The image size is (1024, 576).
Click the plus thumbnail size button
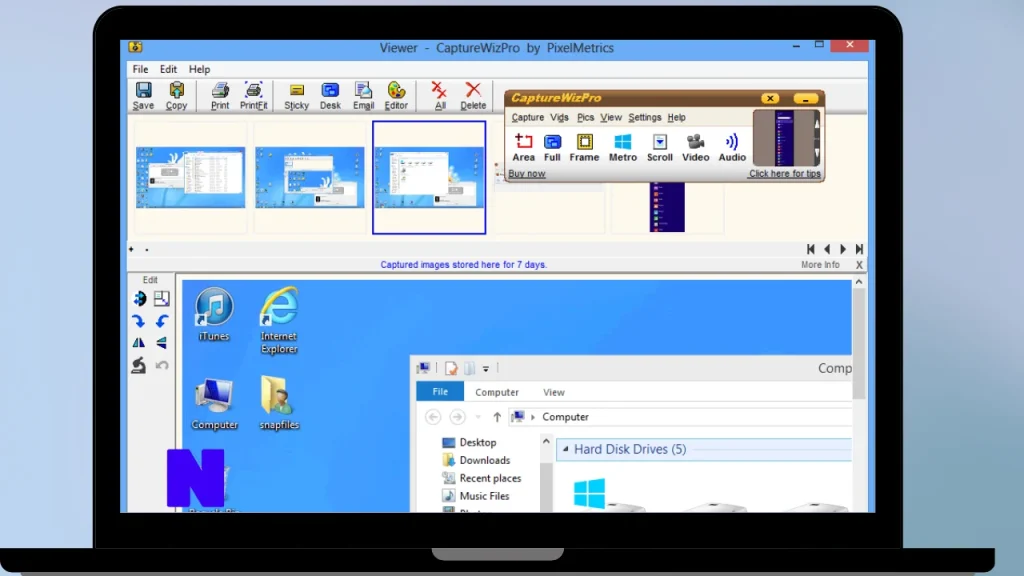tap(131, 249)
